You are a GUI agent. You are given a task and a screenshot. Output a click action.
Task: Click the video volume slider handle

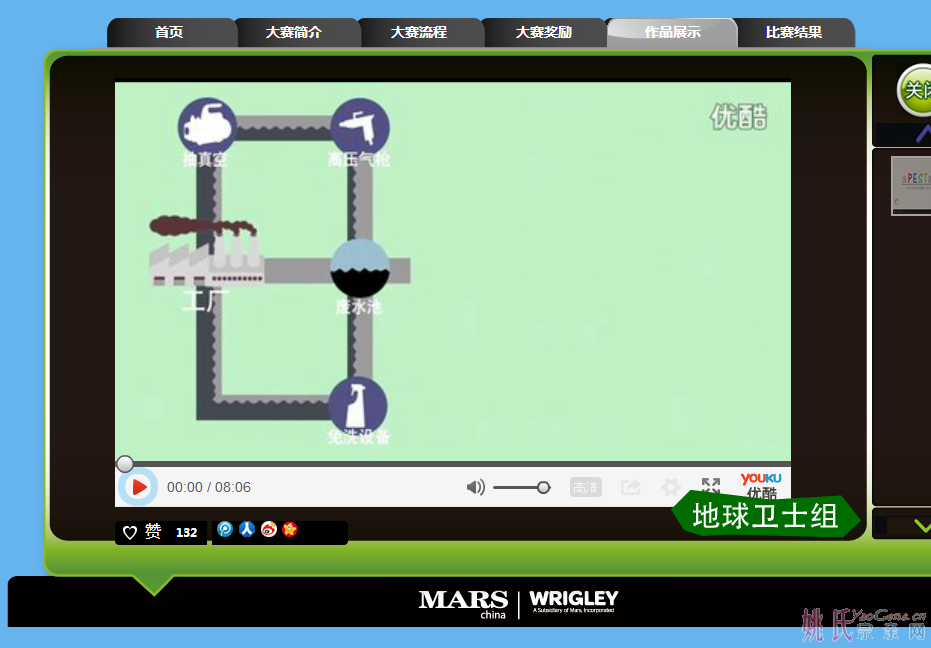click(x=543, y=487)
